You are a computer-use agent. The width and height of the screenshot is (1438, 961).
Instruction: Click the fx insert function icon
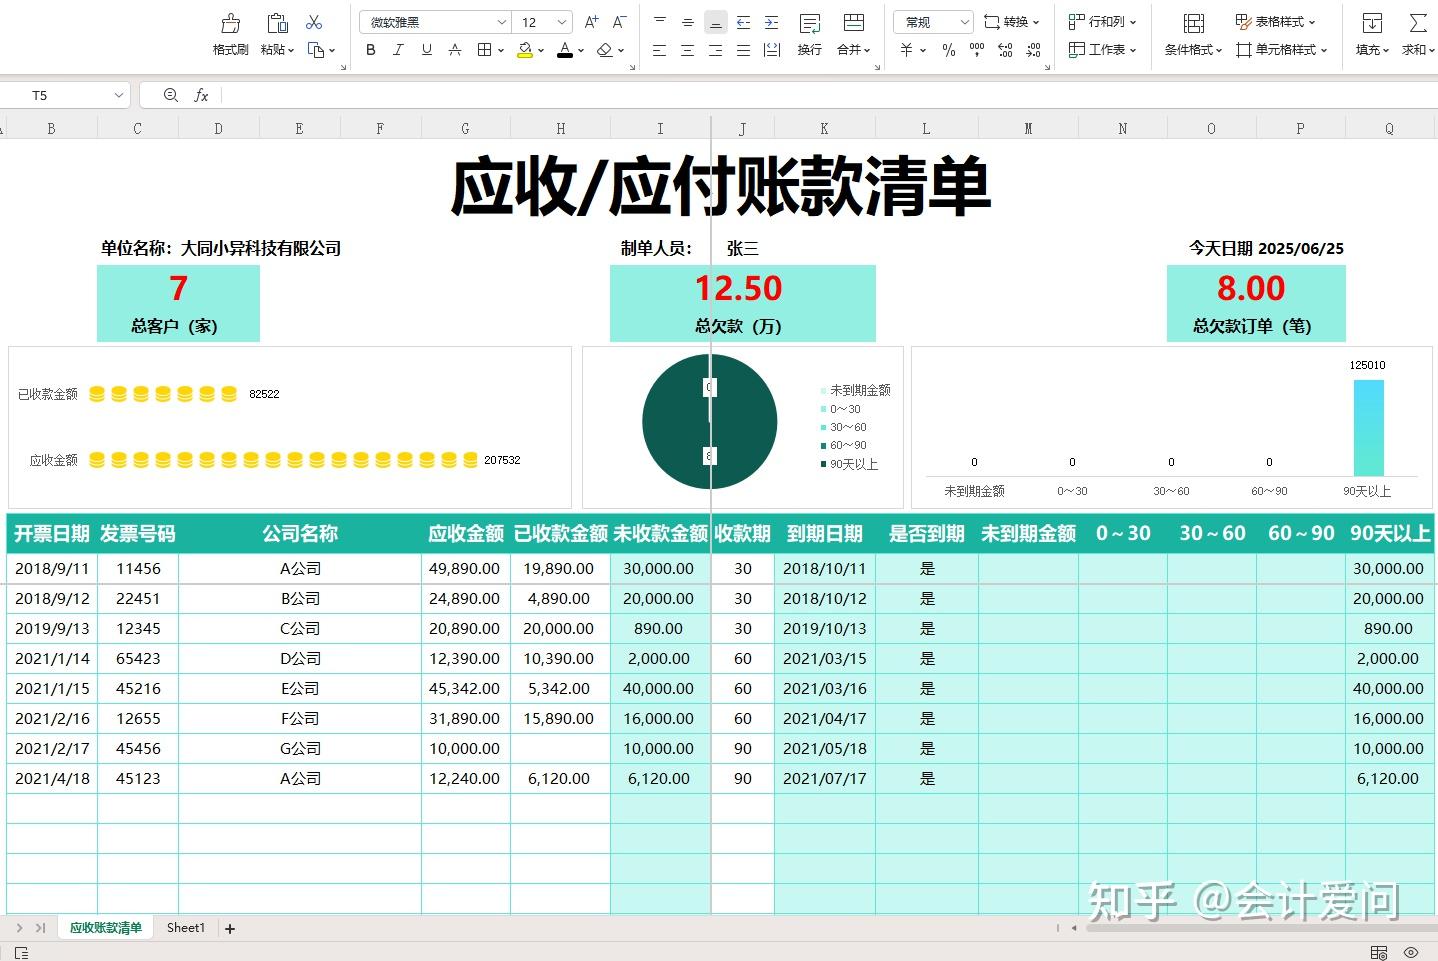point(201,95)
